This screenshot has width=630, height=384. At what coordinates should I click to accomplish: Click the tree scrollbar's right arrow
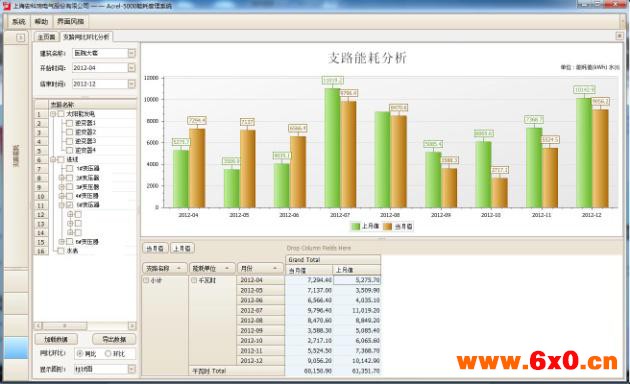point(132,326)
